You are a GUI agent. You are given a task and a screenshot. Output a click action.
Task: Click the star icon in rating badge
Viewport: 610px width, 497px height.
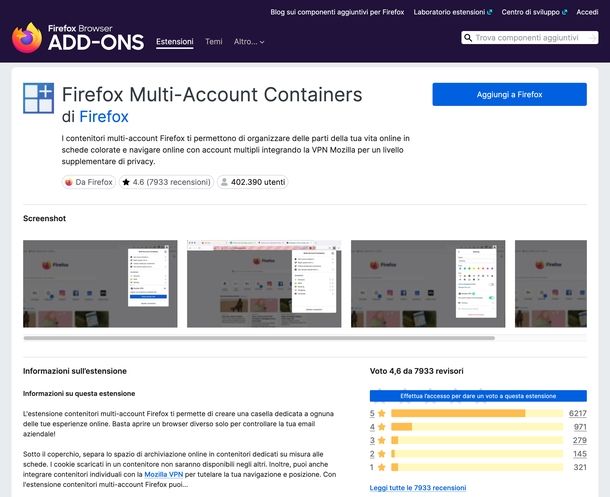click(x=126, y=182)
